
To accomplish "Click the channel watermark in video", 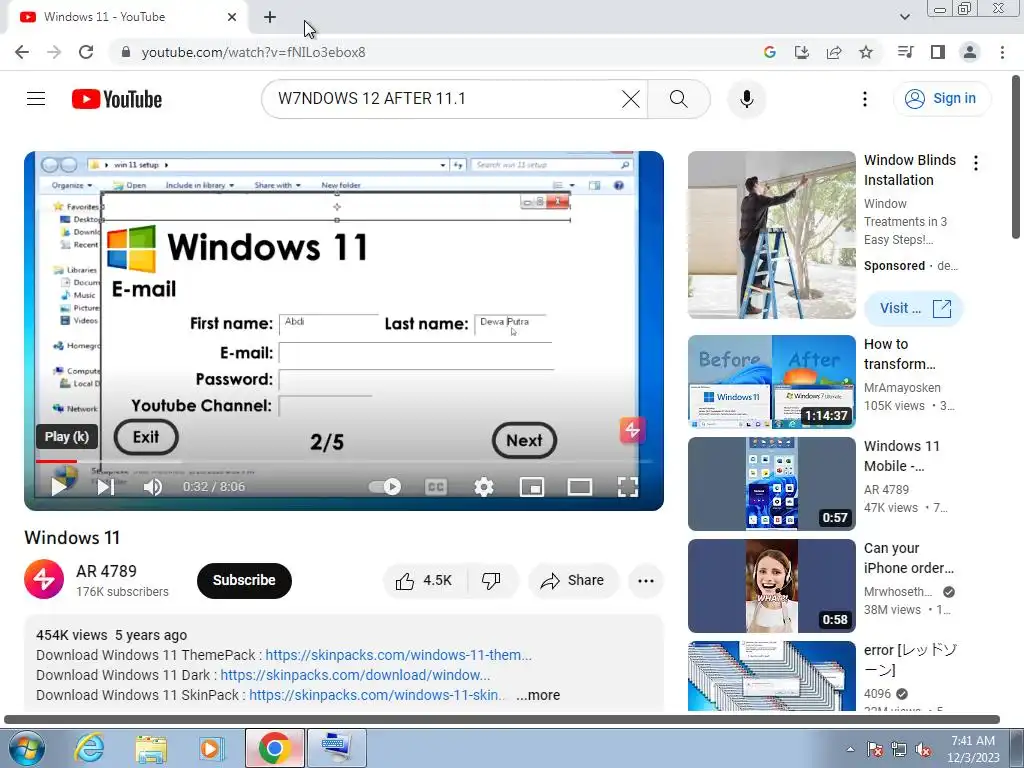I will (632, 430).
